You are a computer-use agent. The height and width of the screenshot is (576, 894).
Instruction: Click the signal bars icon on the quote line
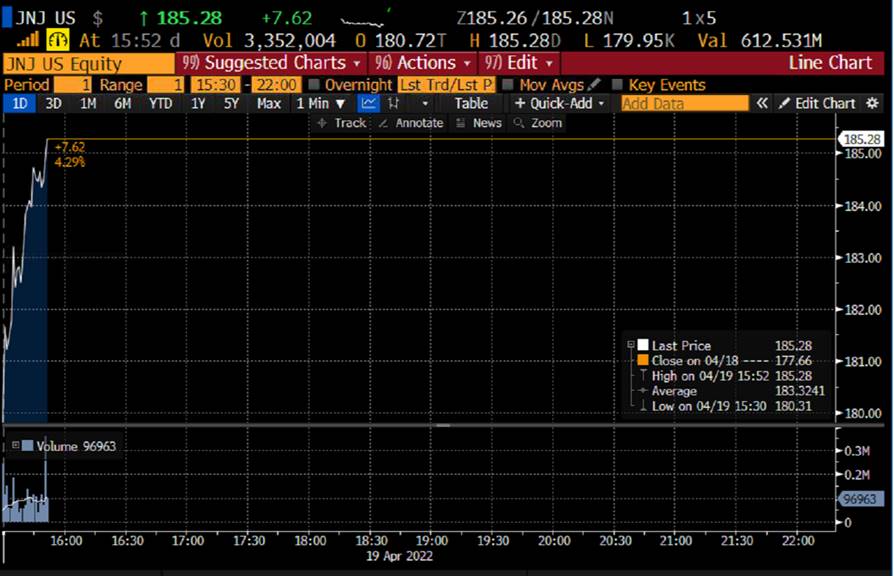click(27, 40)
